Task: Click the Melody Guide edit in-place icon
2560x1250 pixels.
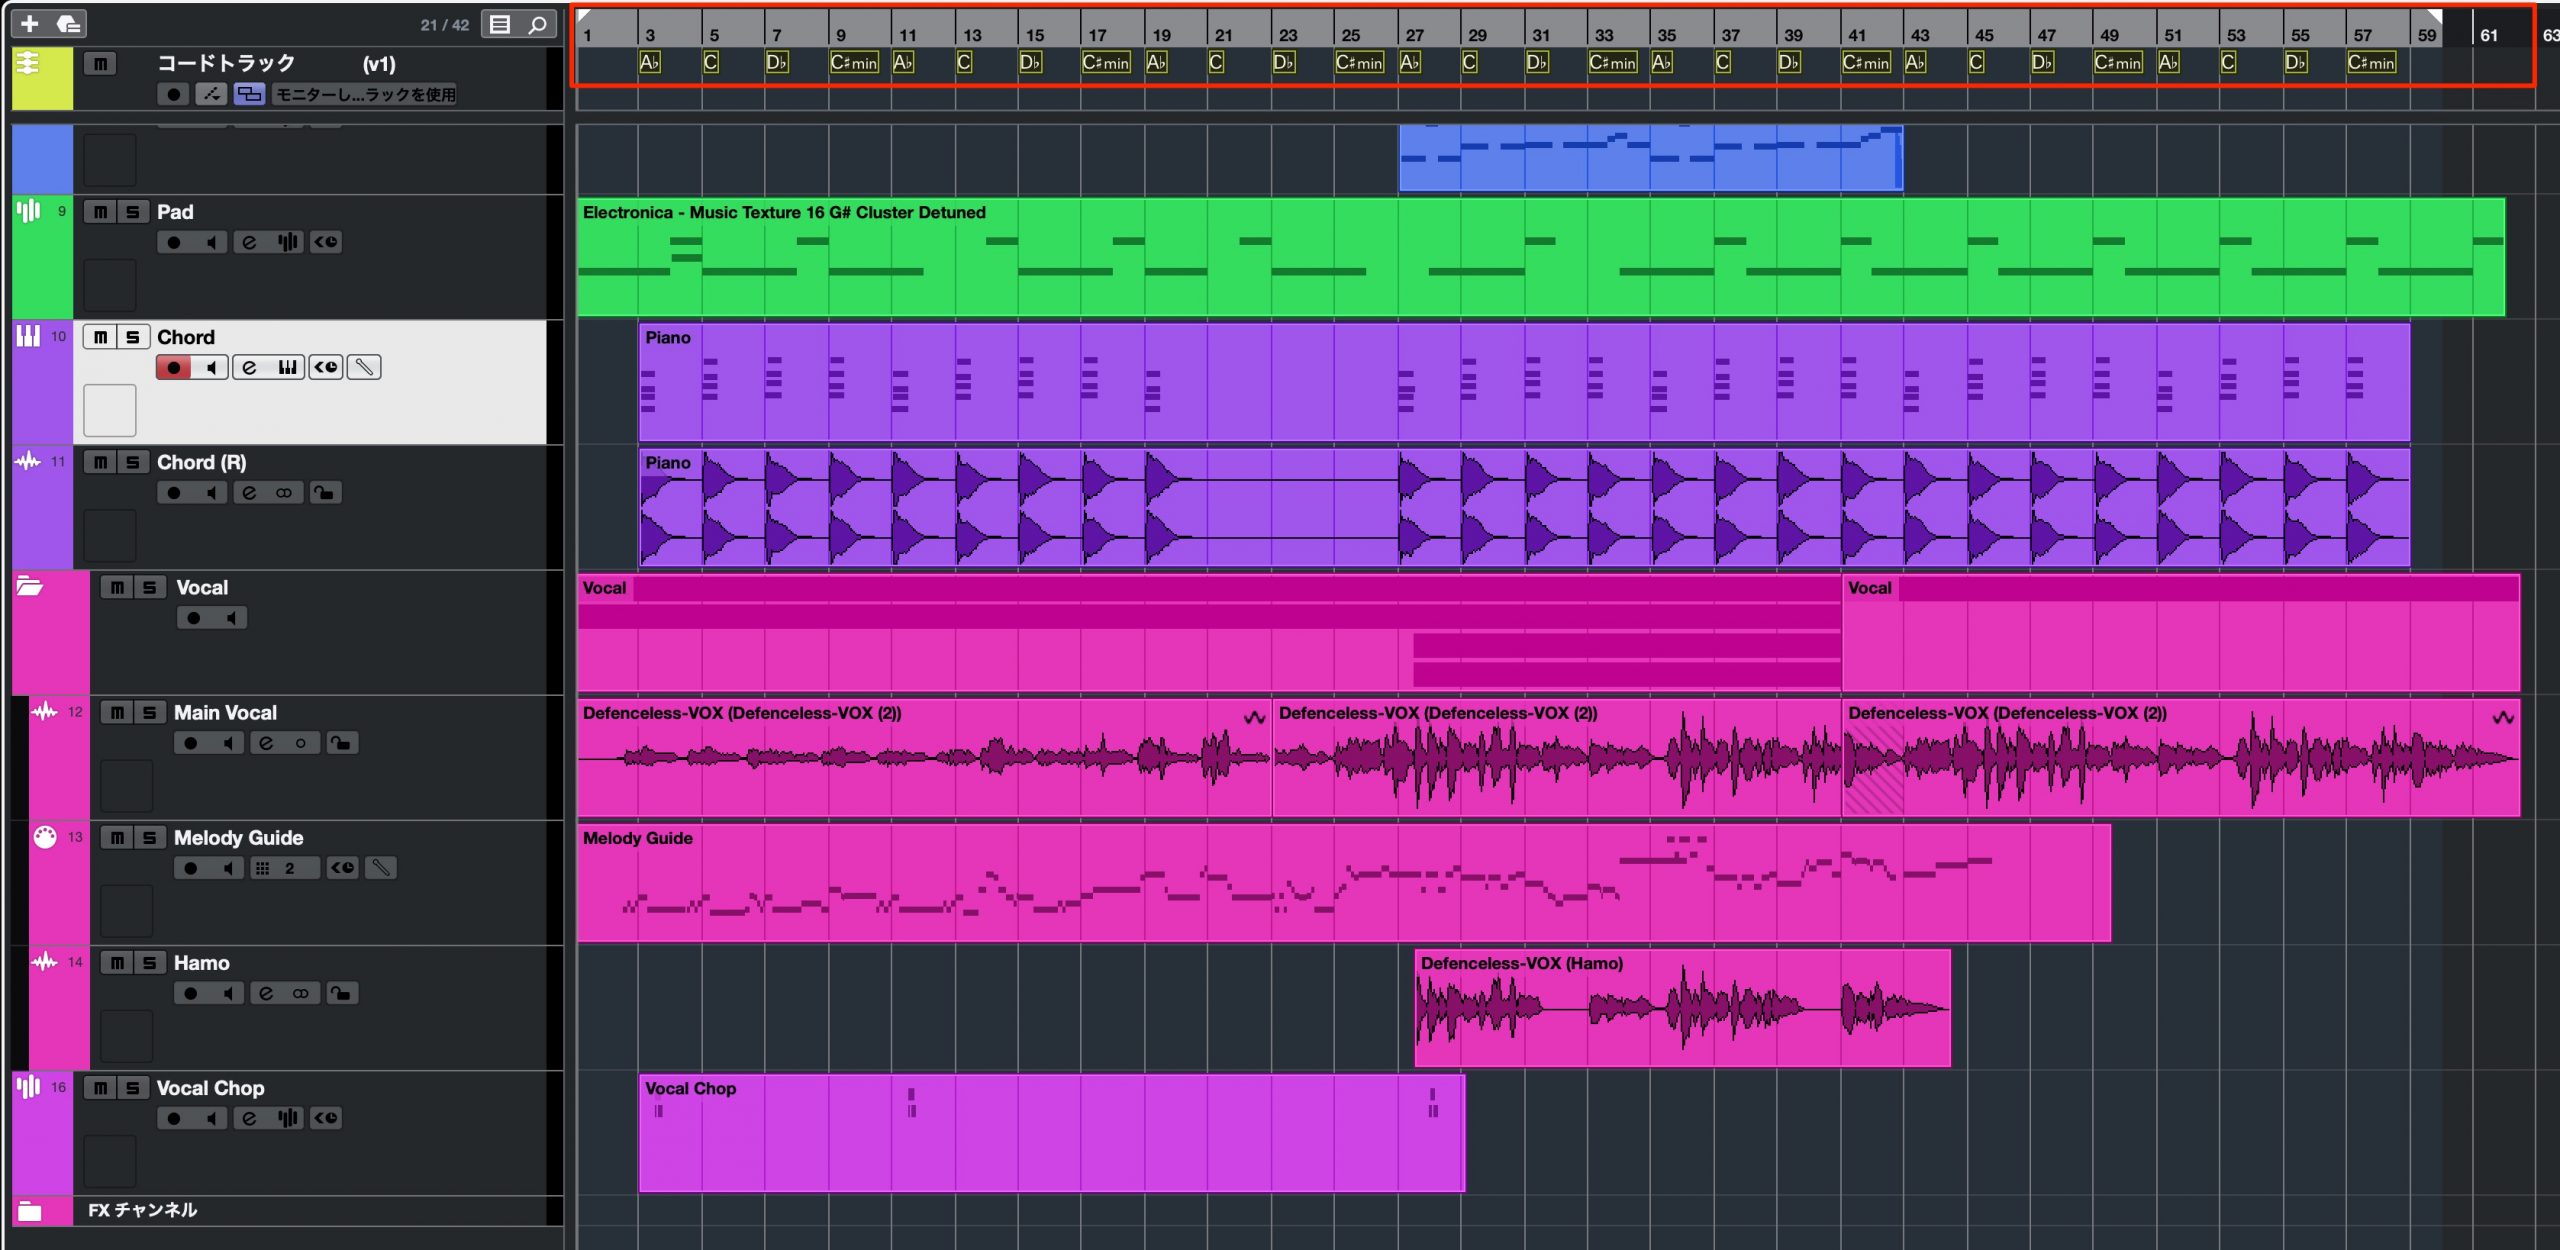Action: [380, 868]
